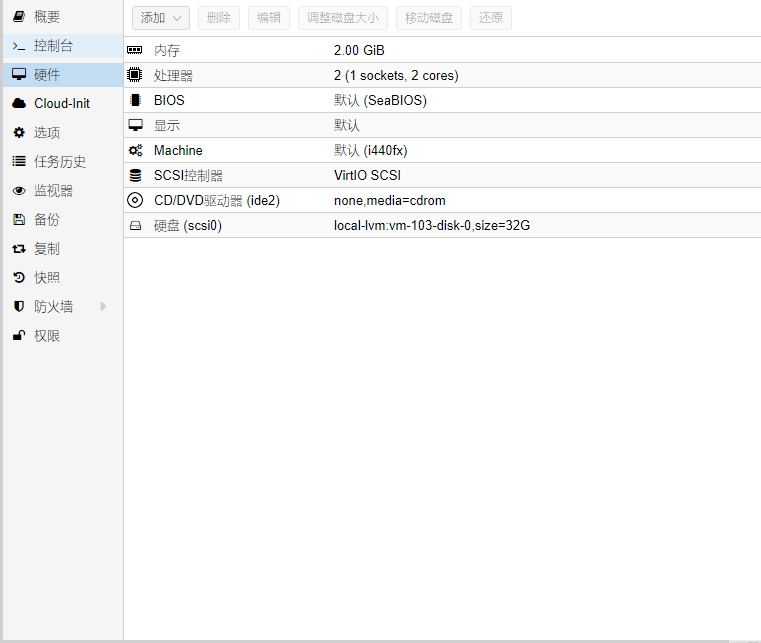Select the 显示 row label

[x=166, y=126]
